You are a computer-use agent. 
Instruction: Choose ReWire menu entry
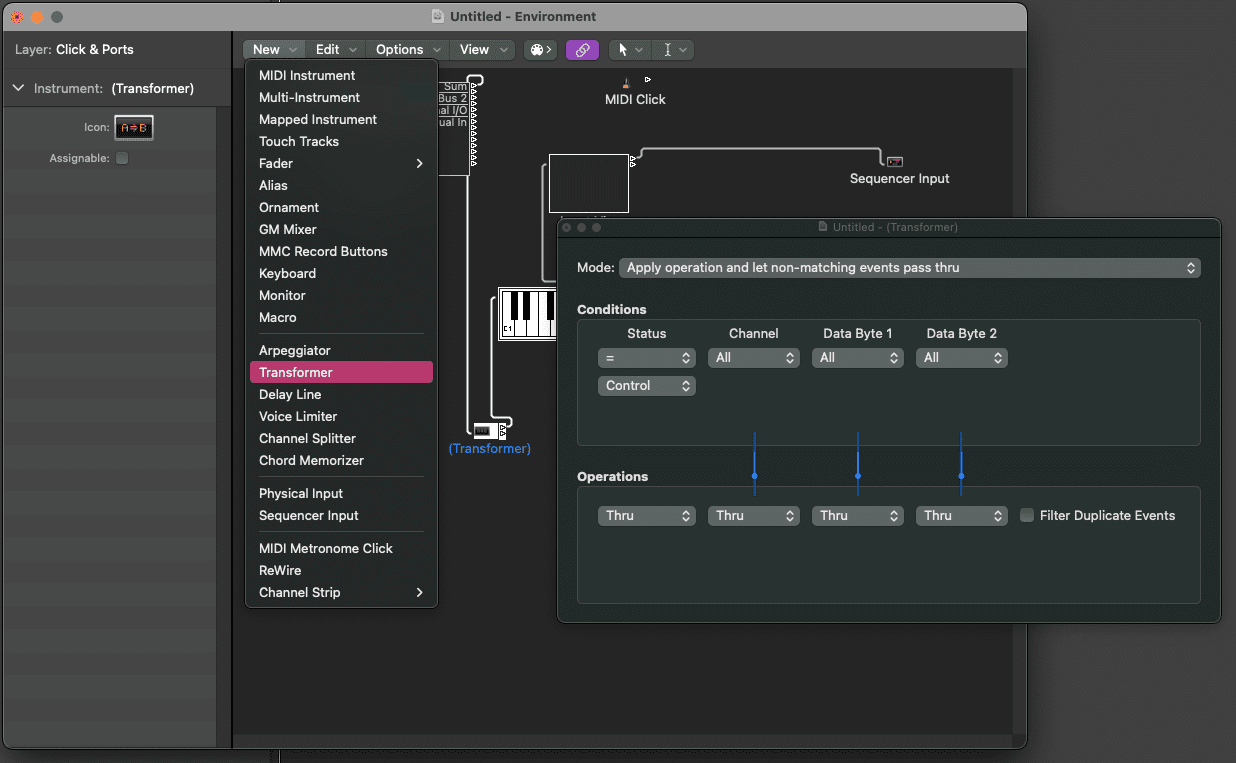coord(341,570)
